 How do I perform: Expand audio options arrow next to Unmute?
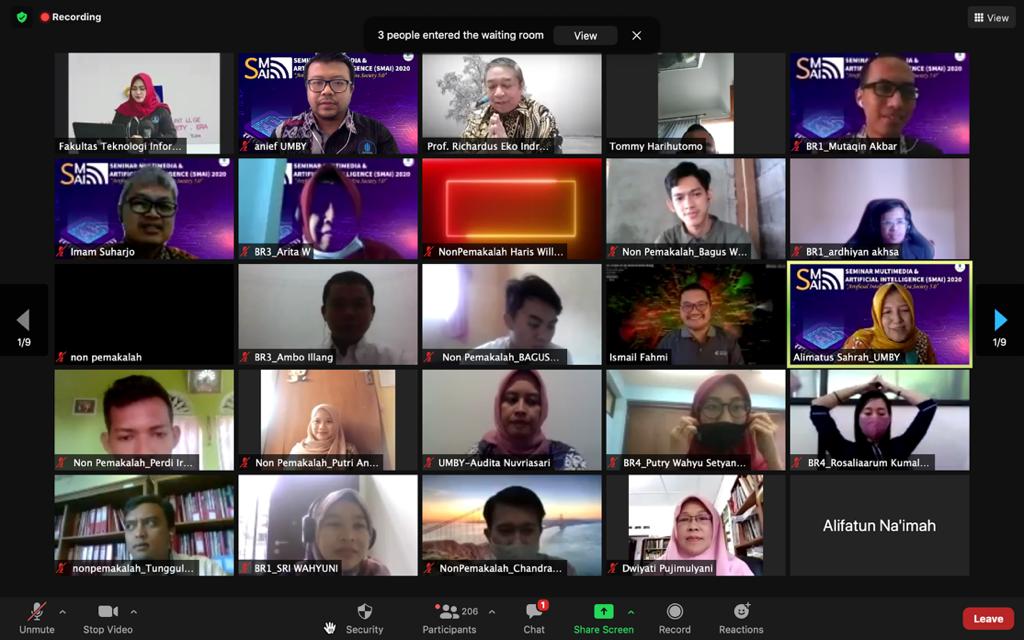click(x=63, y=612)
